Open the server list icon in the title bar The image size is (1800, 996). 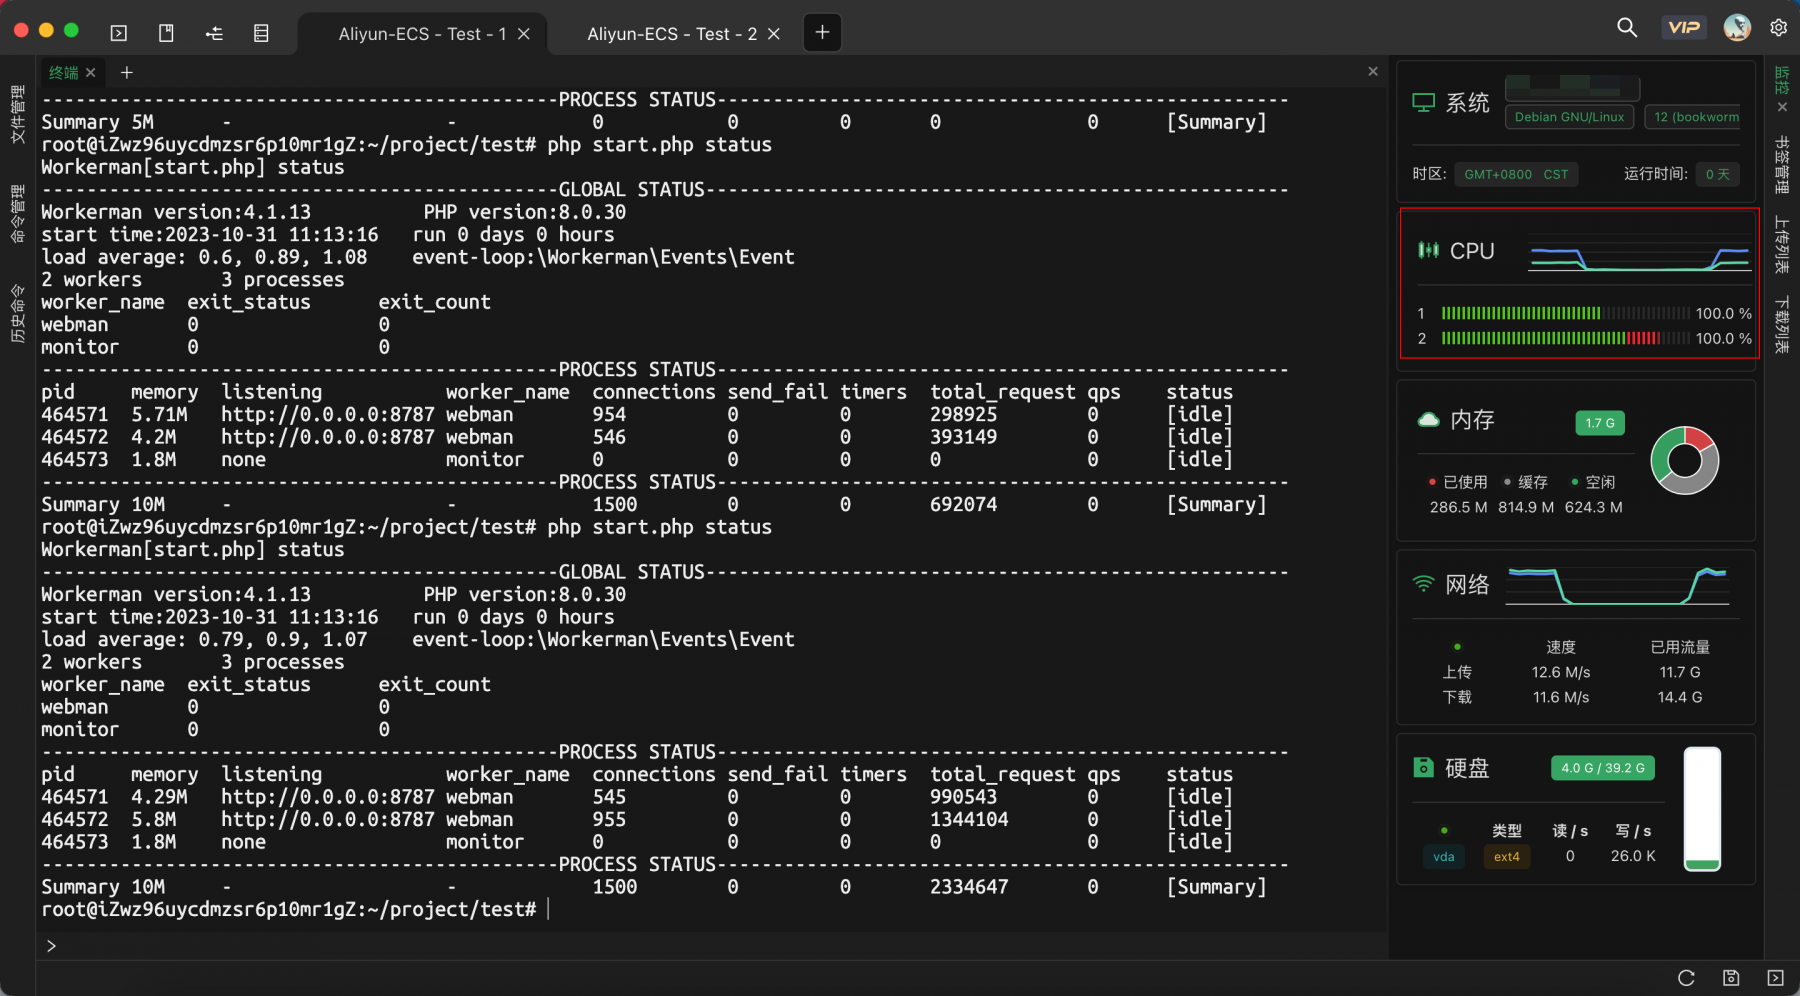261,33
